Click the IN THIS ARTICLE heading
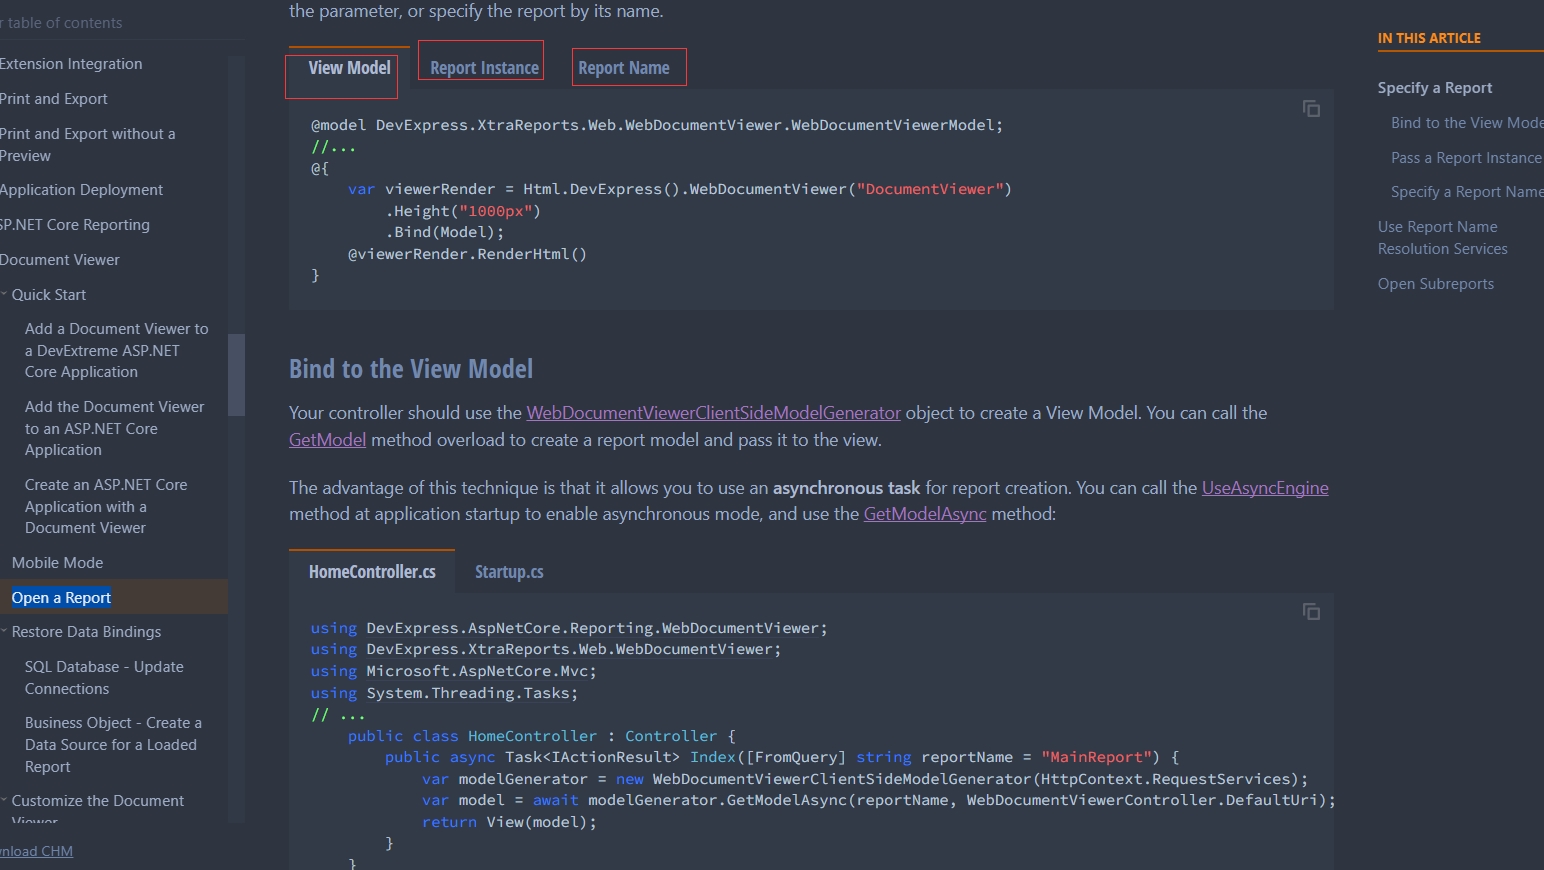Image resolution: width=1544 pixels, height=870 pixels. point(1429,38)
